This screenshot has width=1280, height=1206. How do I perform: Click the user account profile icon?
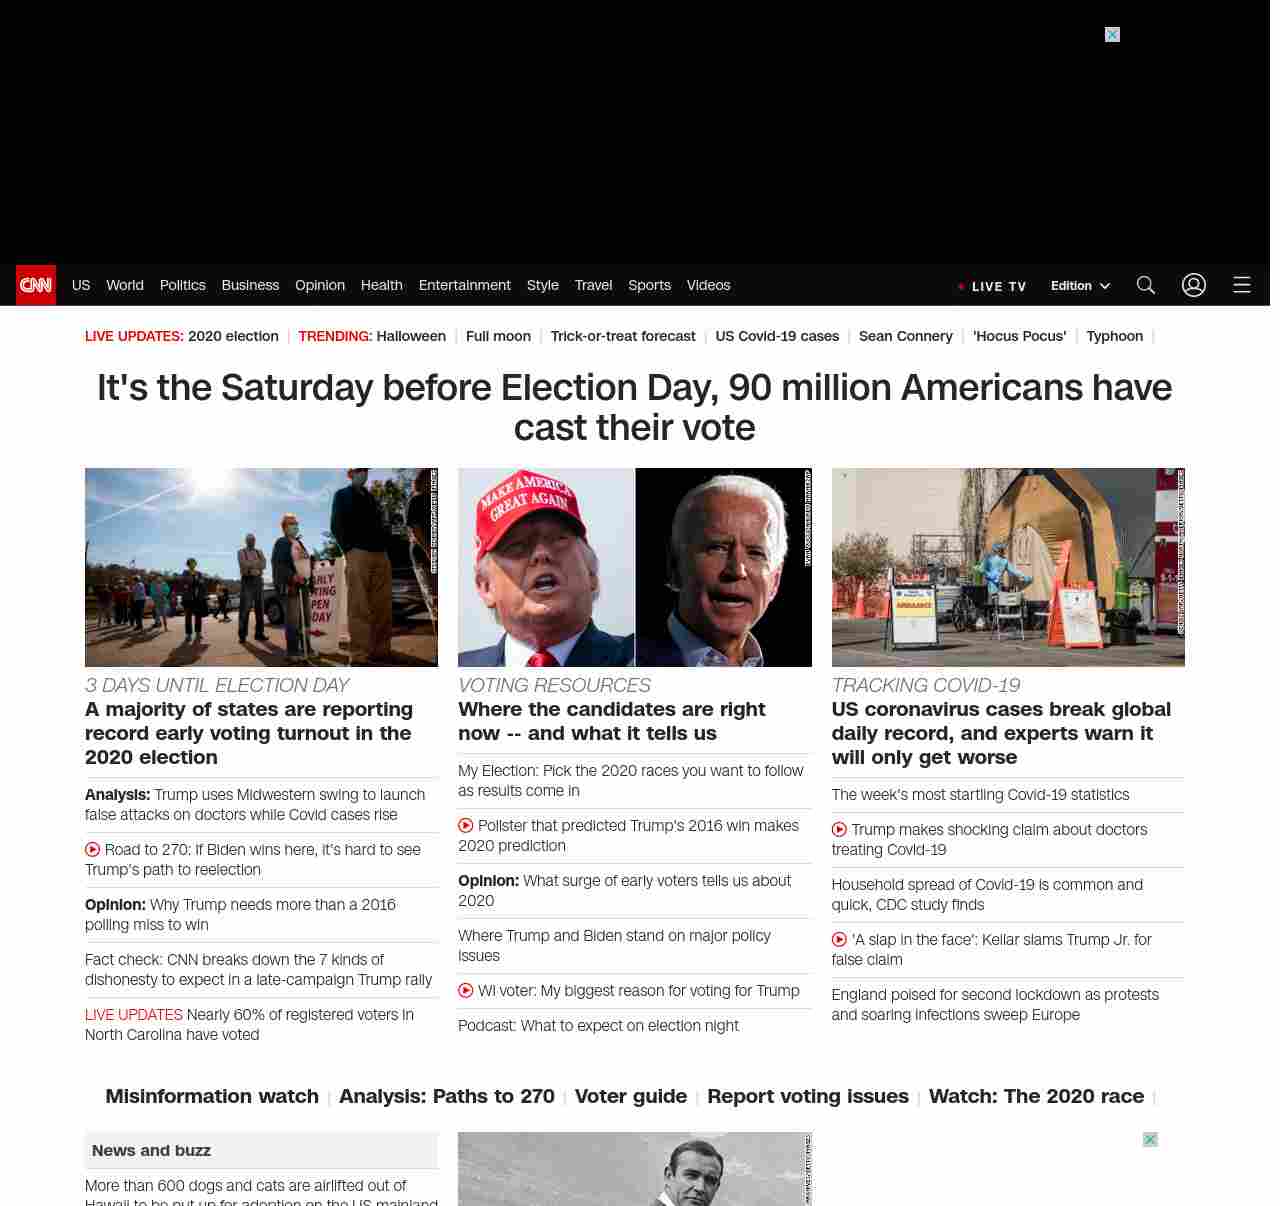tap(1193, 285)
